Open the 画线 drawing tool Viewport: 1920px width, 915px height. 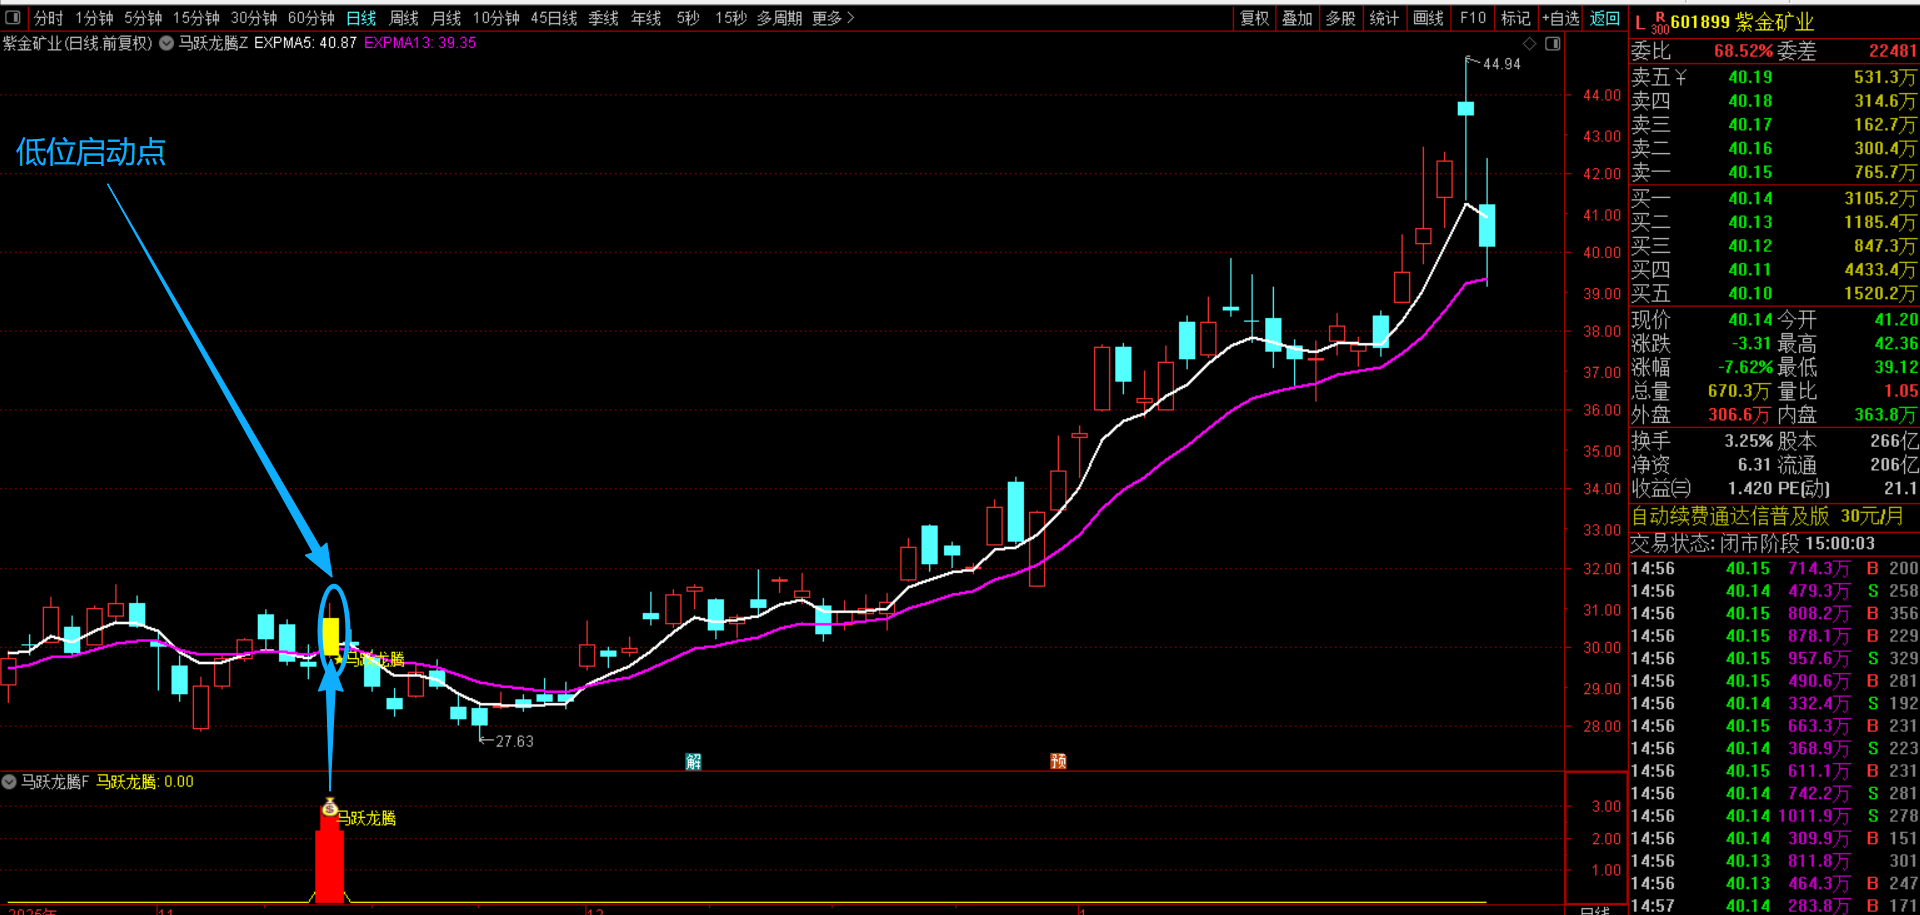1428,18
